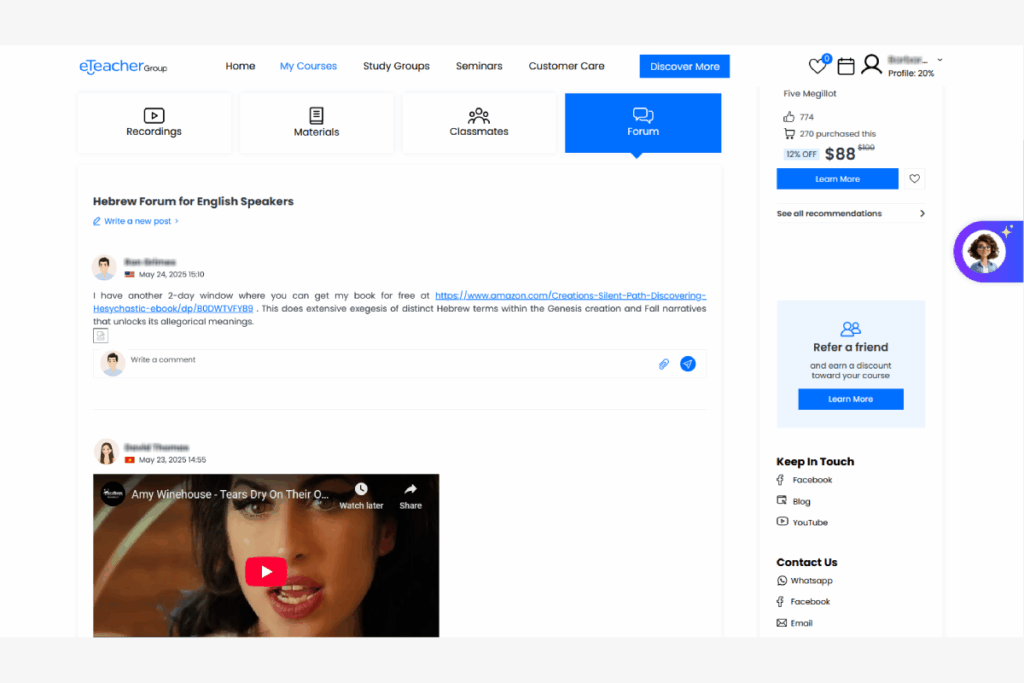Click the broken image attachment icon under the post

pos(101,336)
